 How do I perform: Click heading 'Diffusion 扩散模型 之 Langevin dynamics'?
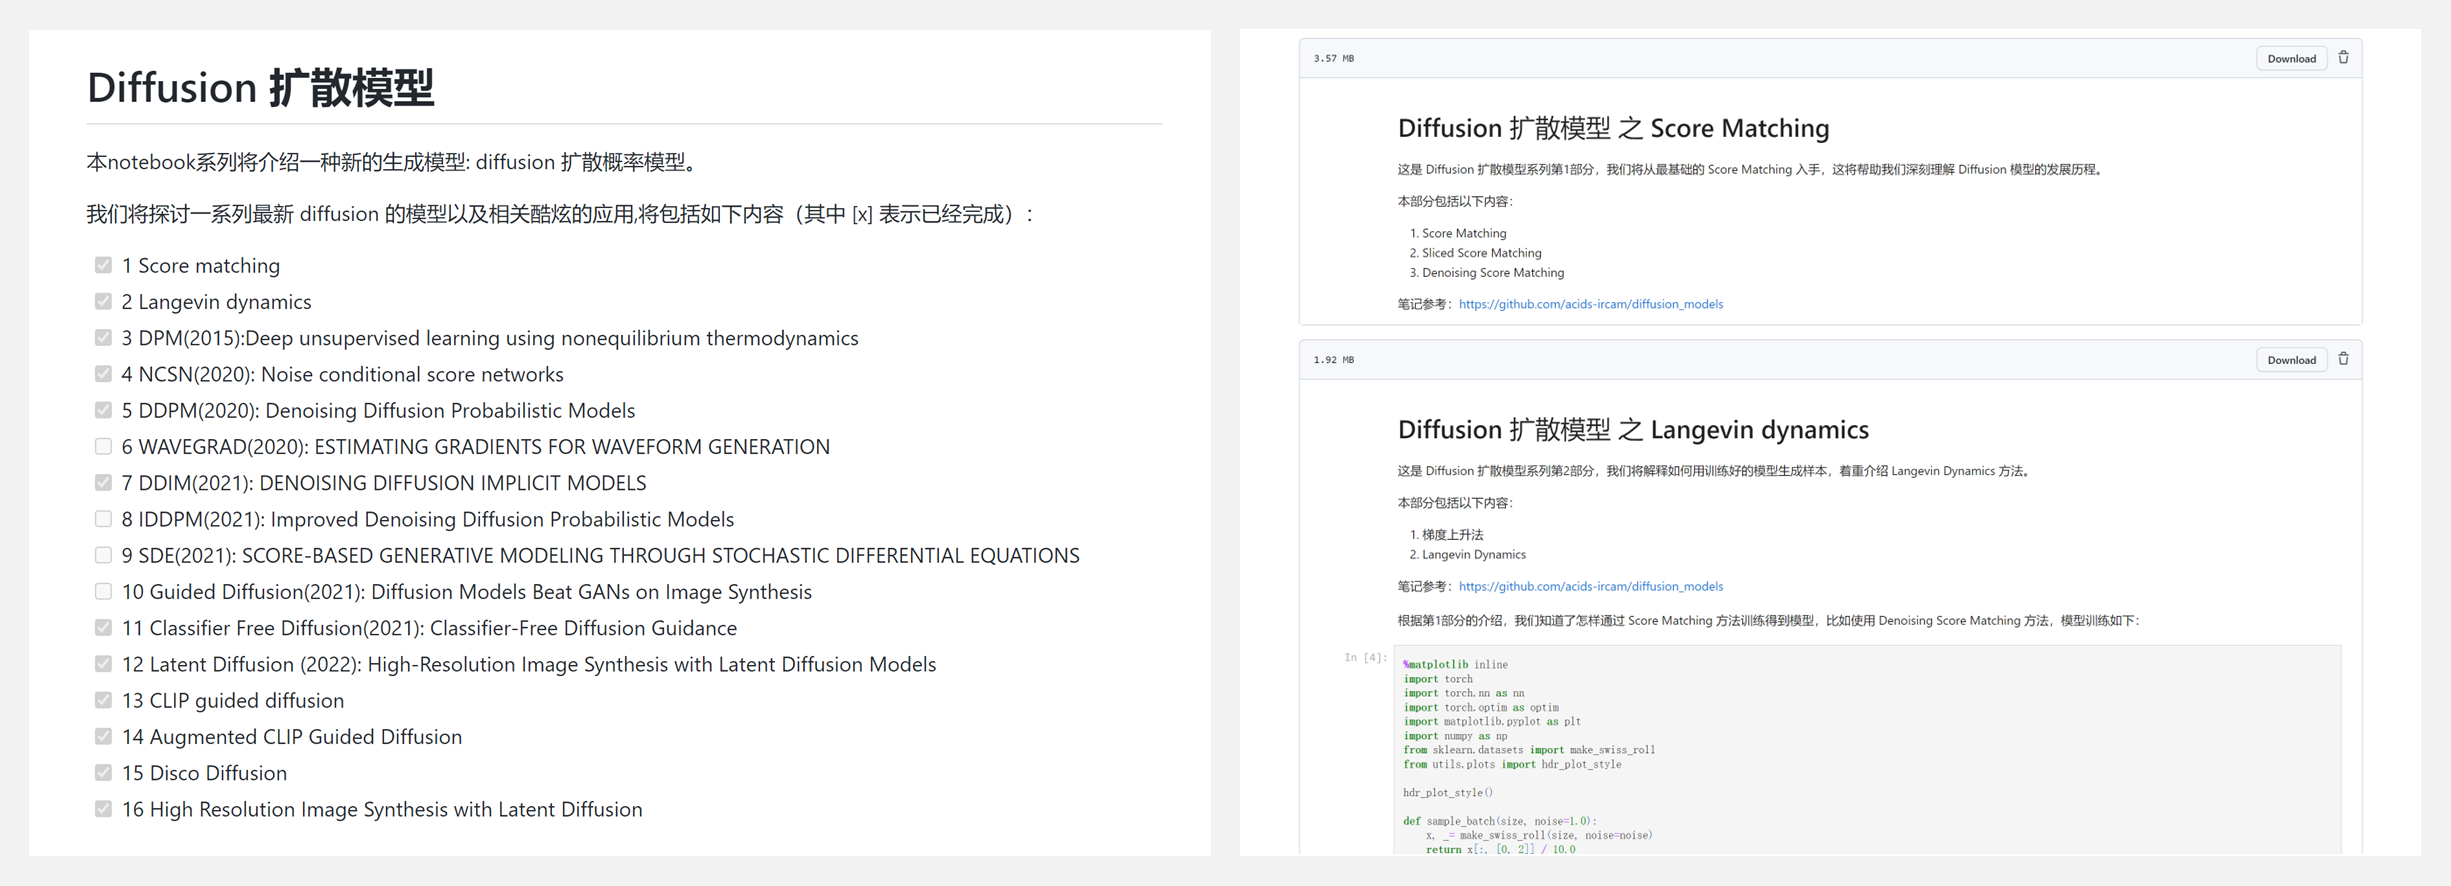tap(1633, 430)
